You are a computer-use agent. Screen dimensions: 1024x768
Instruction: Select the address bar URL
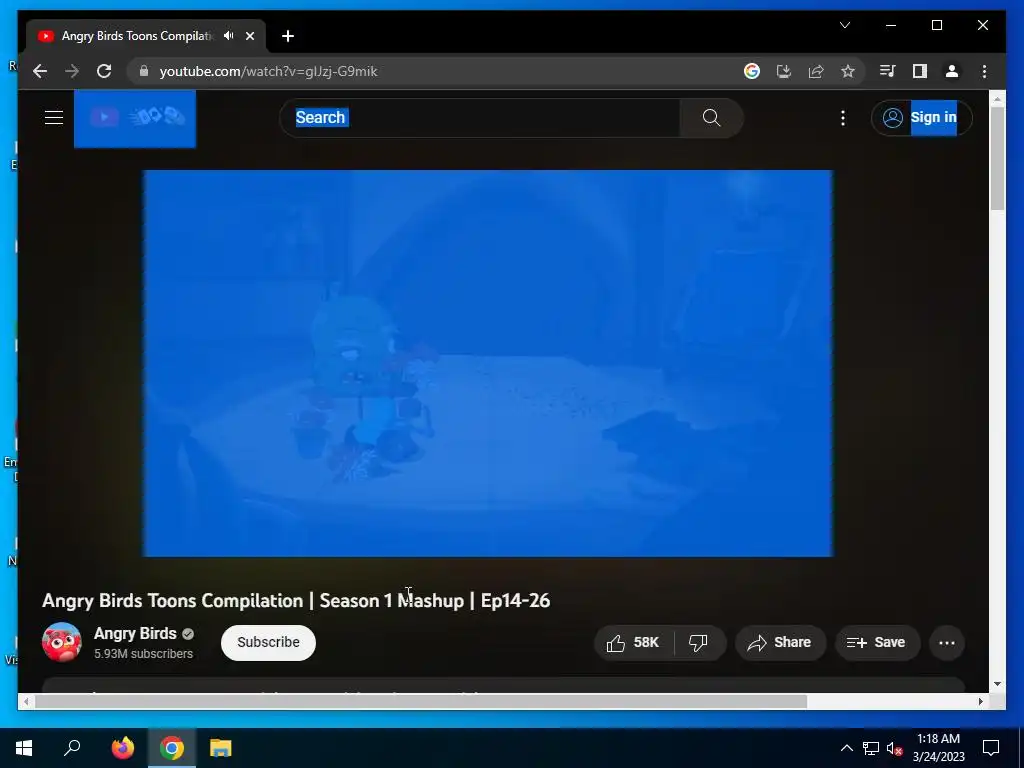click(x=268, y=71)
